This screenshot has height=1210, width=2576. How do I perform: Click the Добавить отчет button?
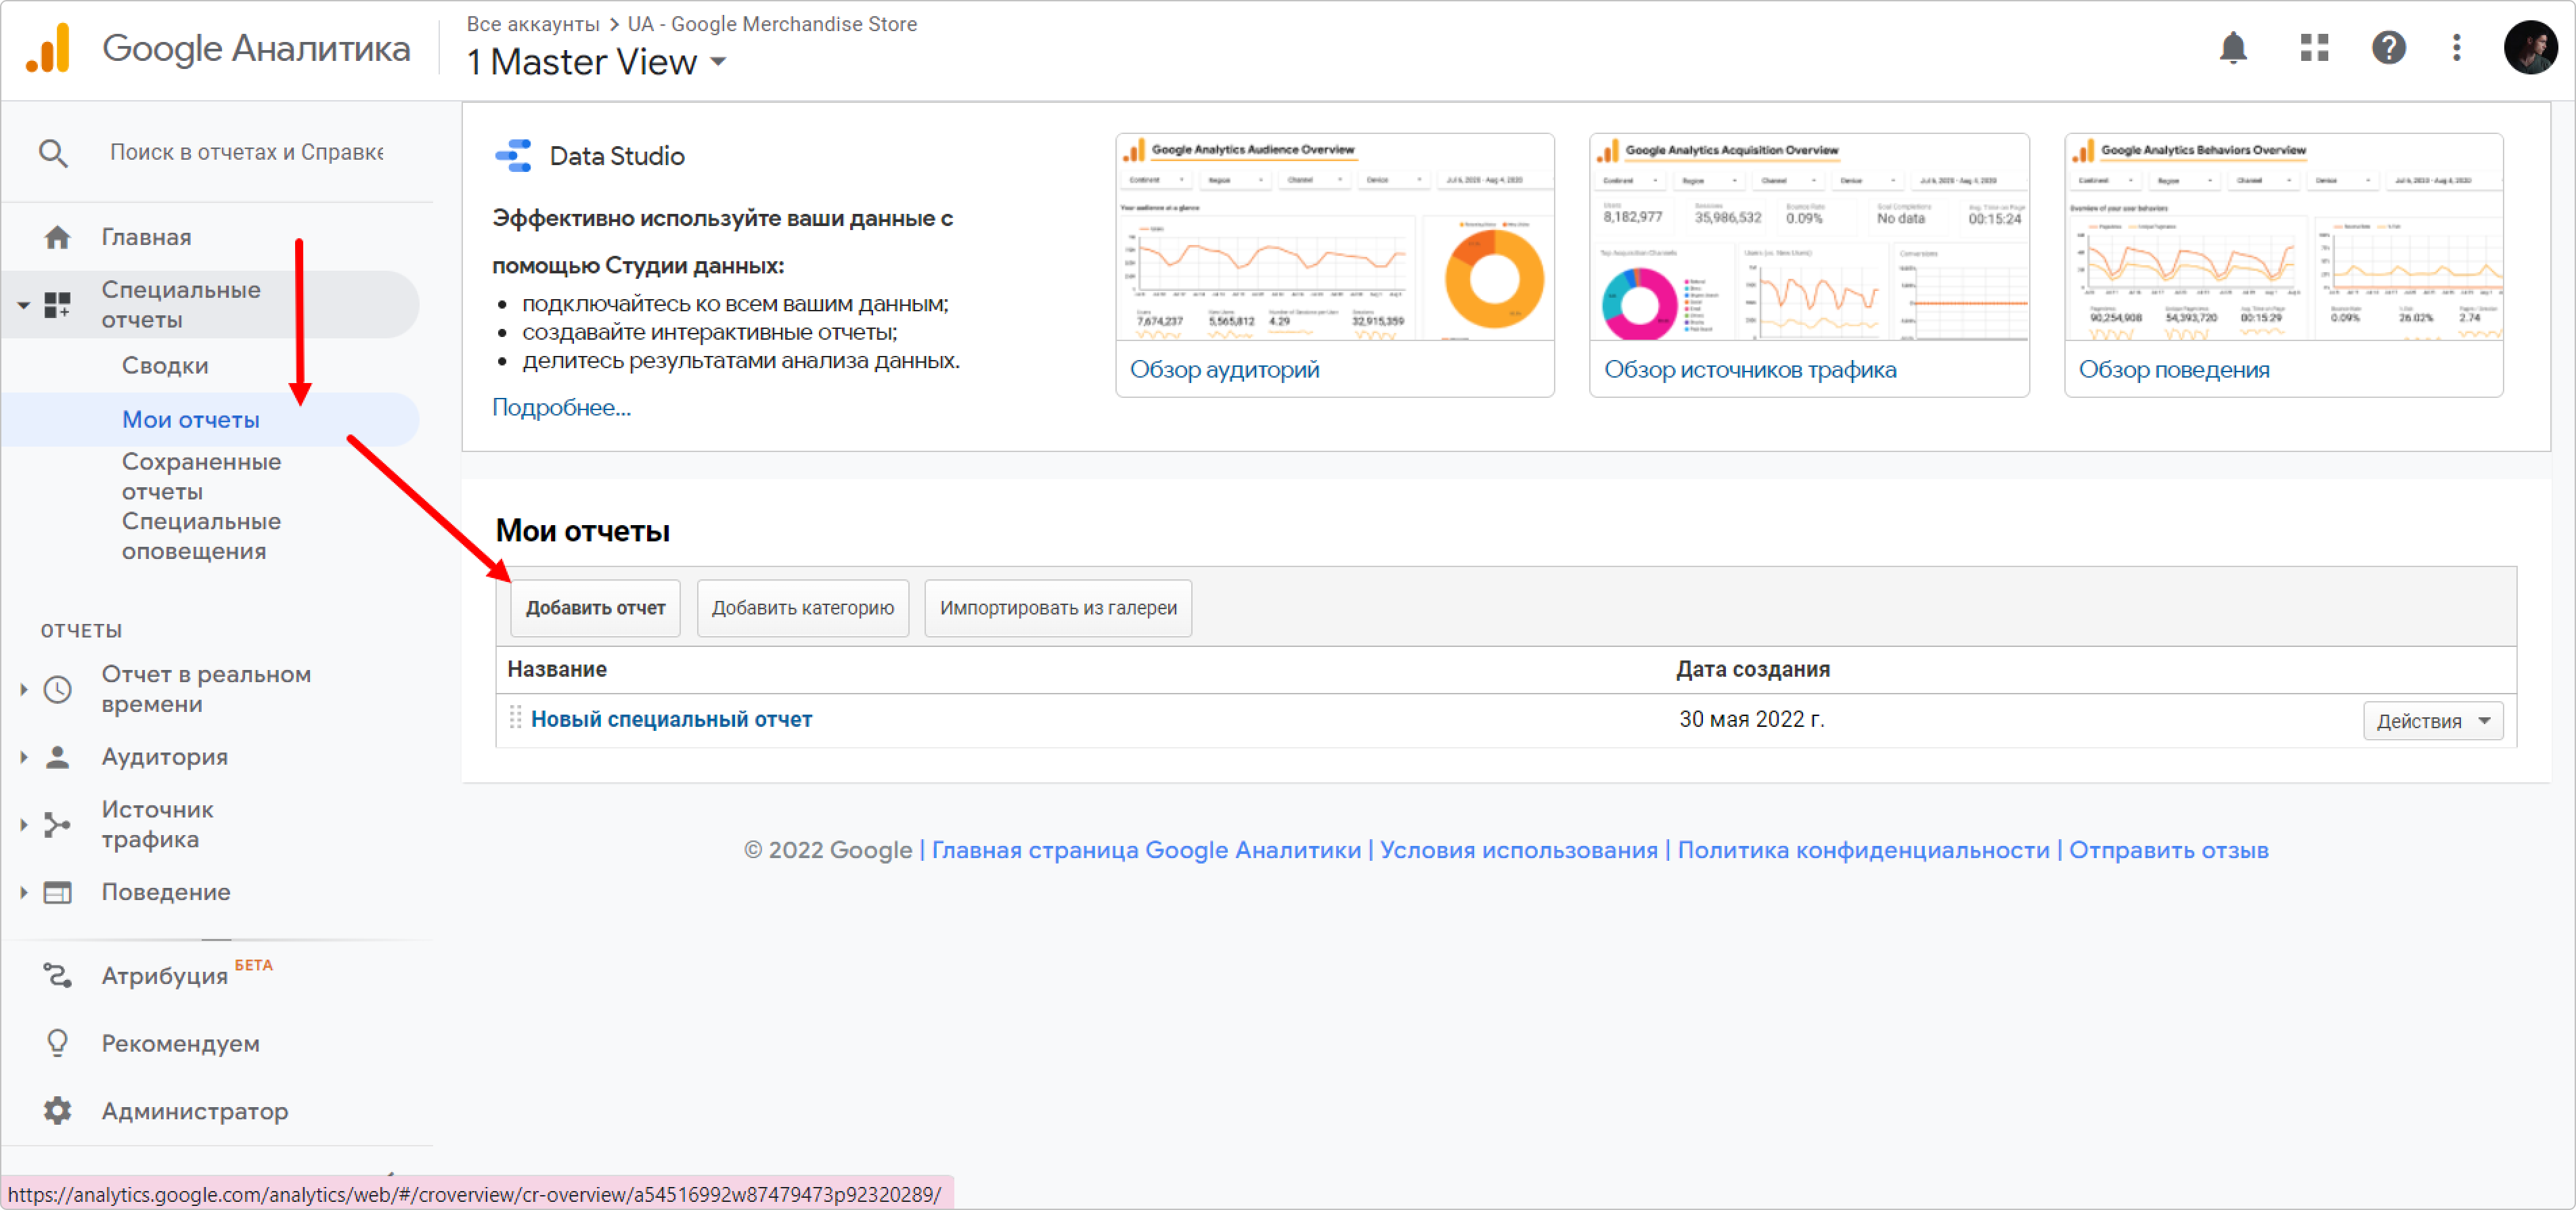595,608
